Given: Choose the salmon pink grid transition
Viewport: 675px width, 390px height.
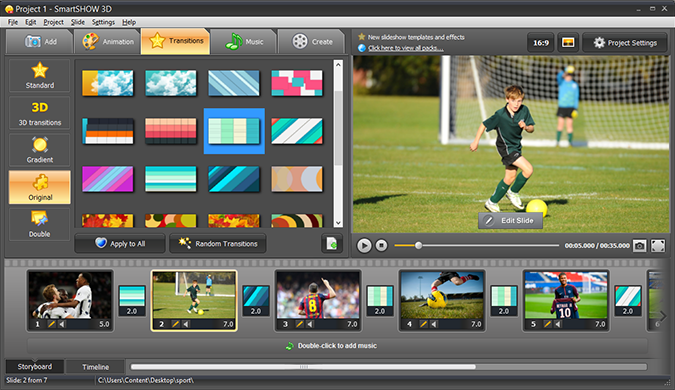Looking at the screenshot, I should (x=171, y=131).
